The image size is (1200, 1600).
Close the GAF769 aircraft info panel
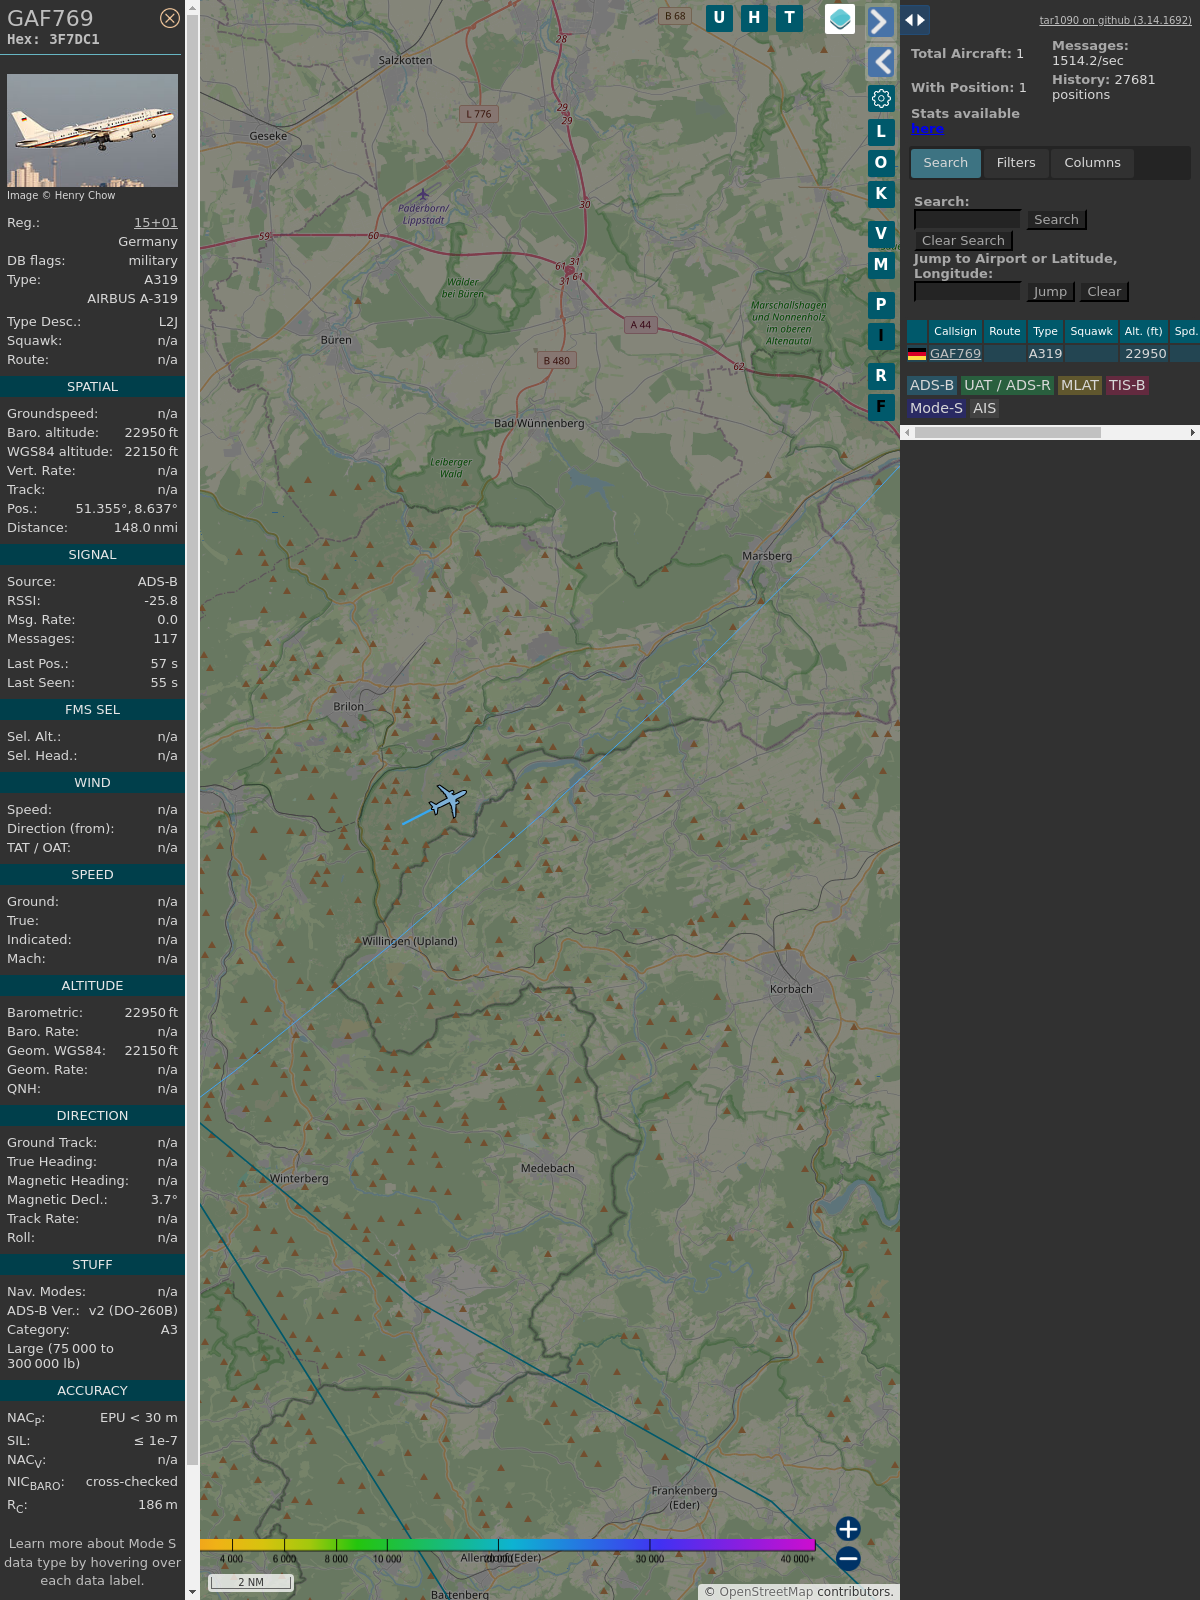point(170,18)
